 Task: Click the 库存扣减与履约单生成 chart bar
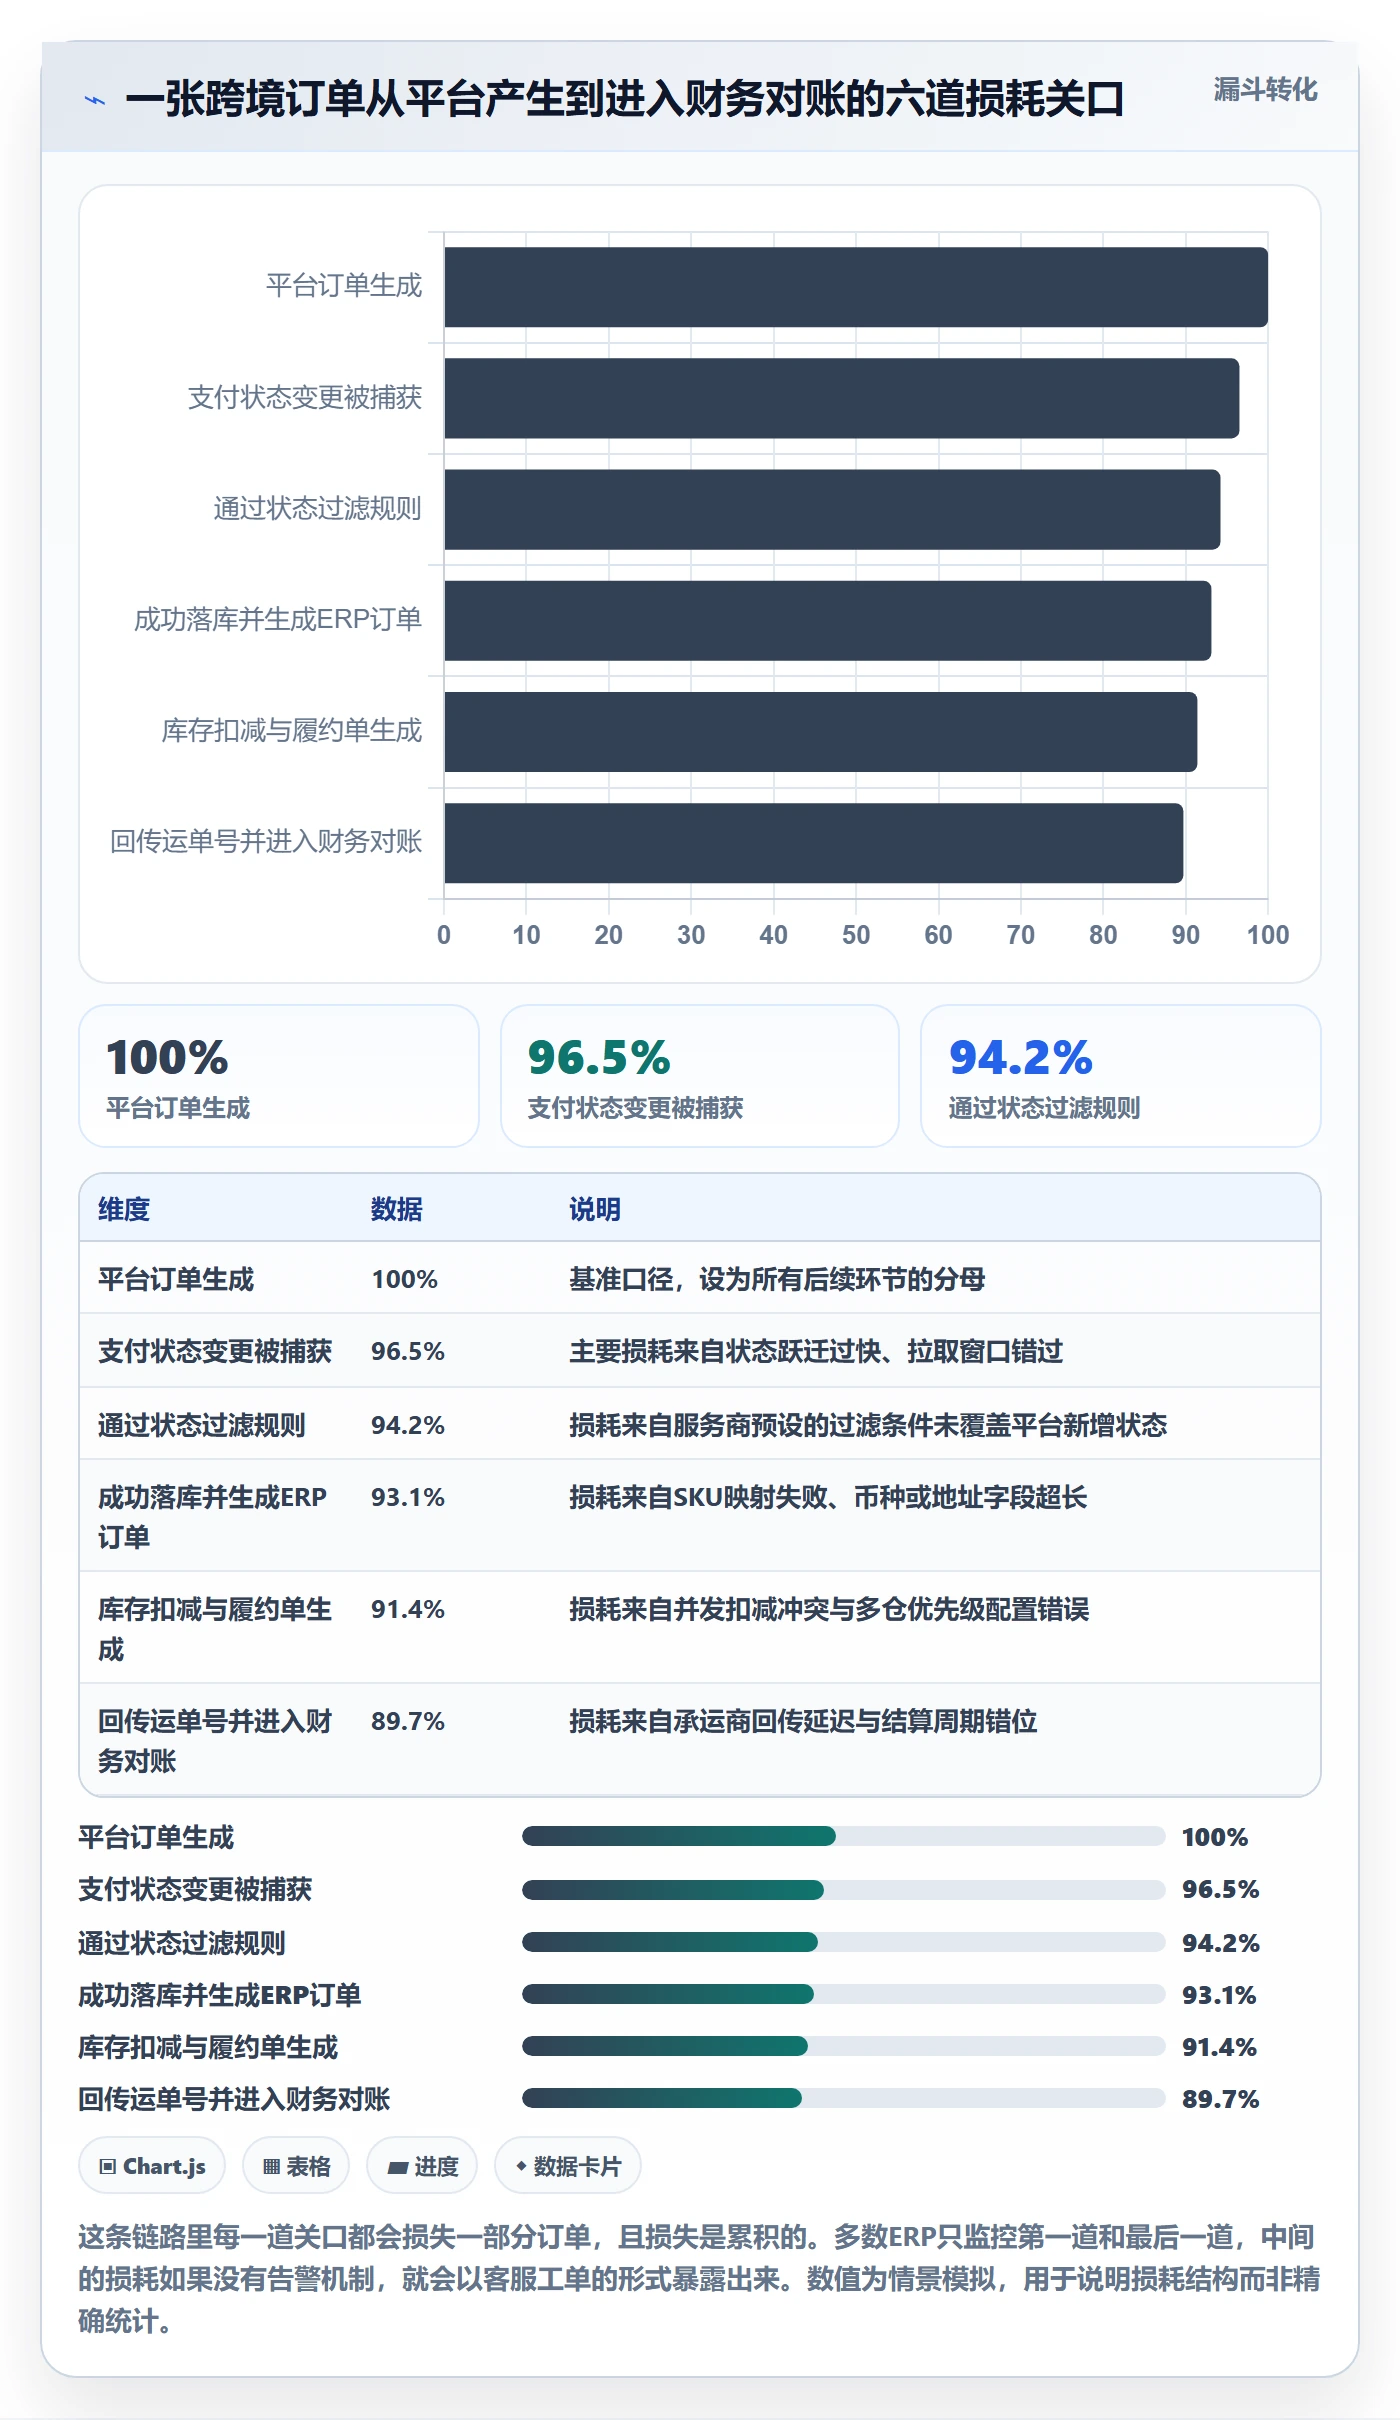[x=821, y=731]
